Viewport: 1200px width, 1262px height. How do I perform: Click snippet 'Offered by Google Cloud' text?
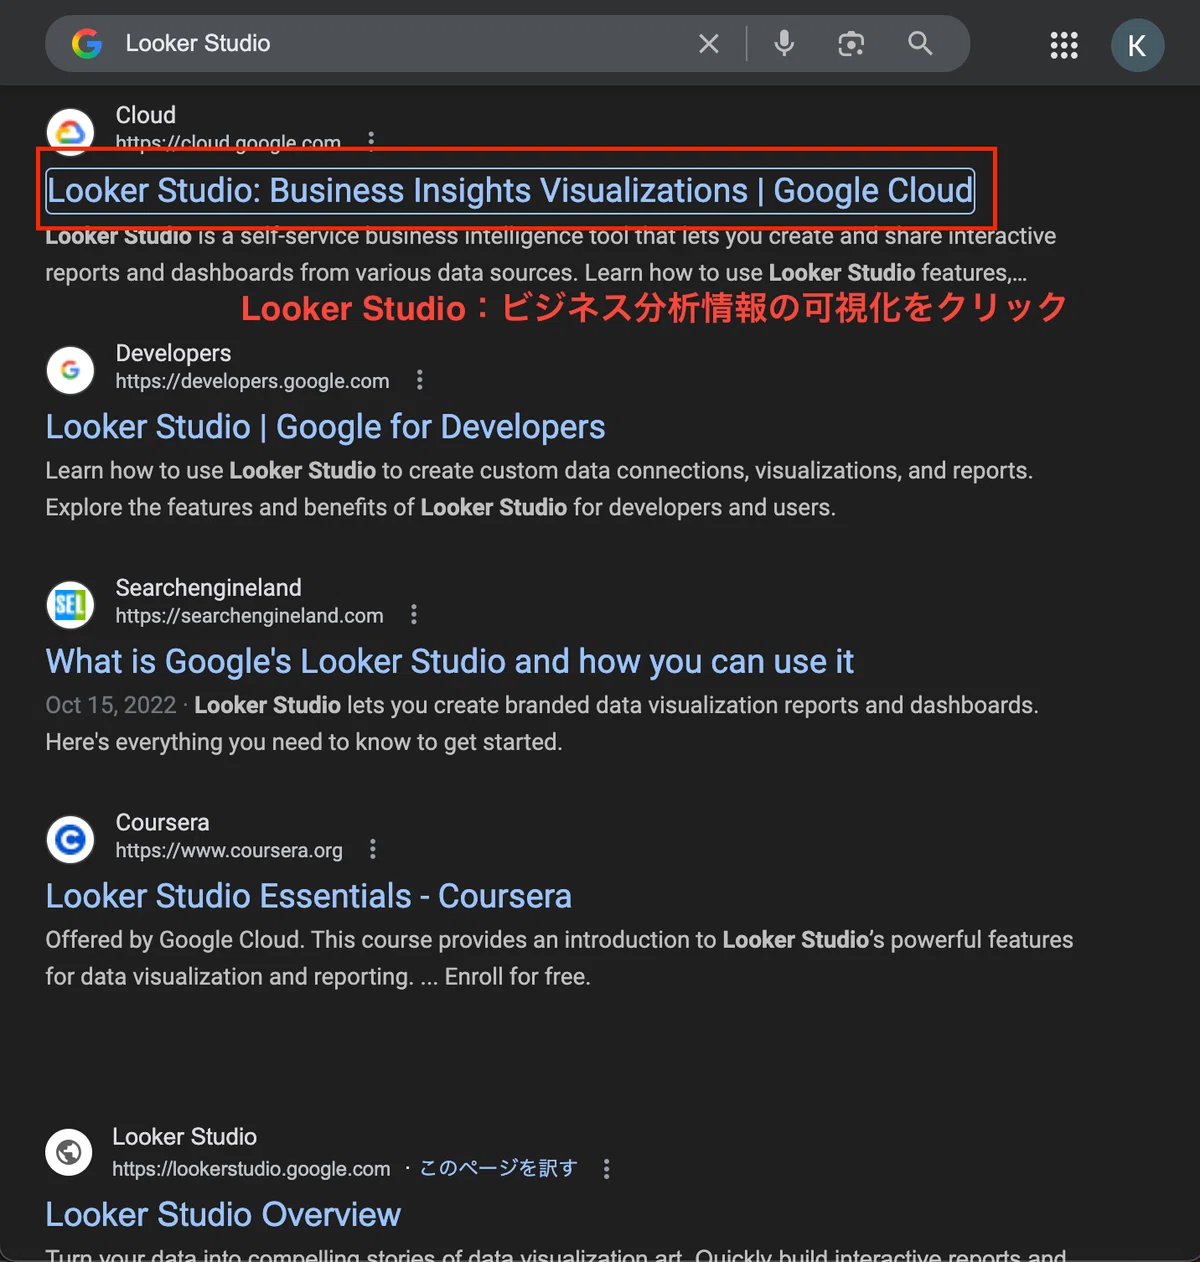click(x=173, y=940)
